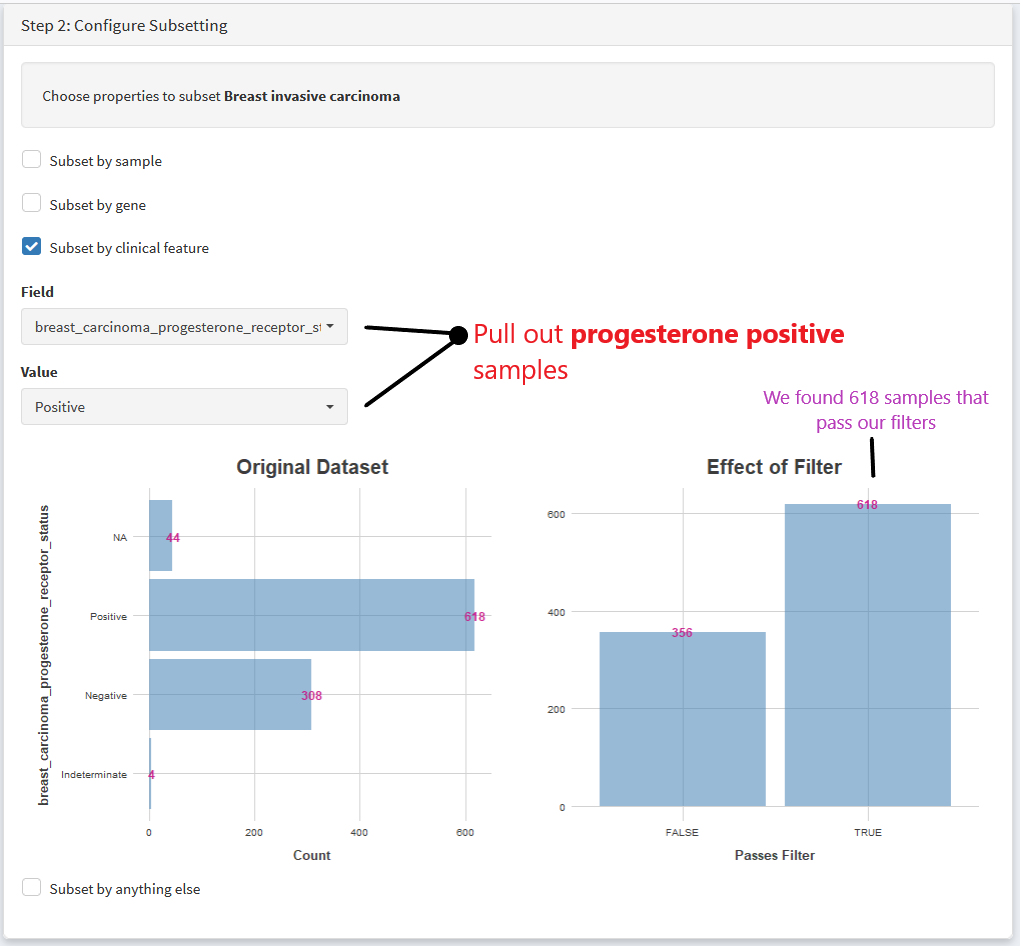This screenshot has height=946, width=1020.
Task: Click the Subset by gene label text
Action: pyautogui.click(x=98, y=205)
